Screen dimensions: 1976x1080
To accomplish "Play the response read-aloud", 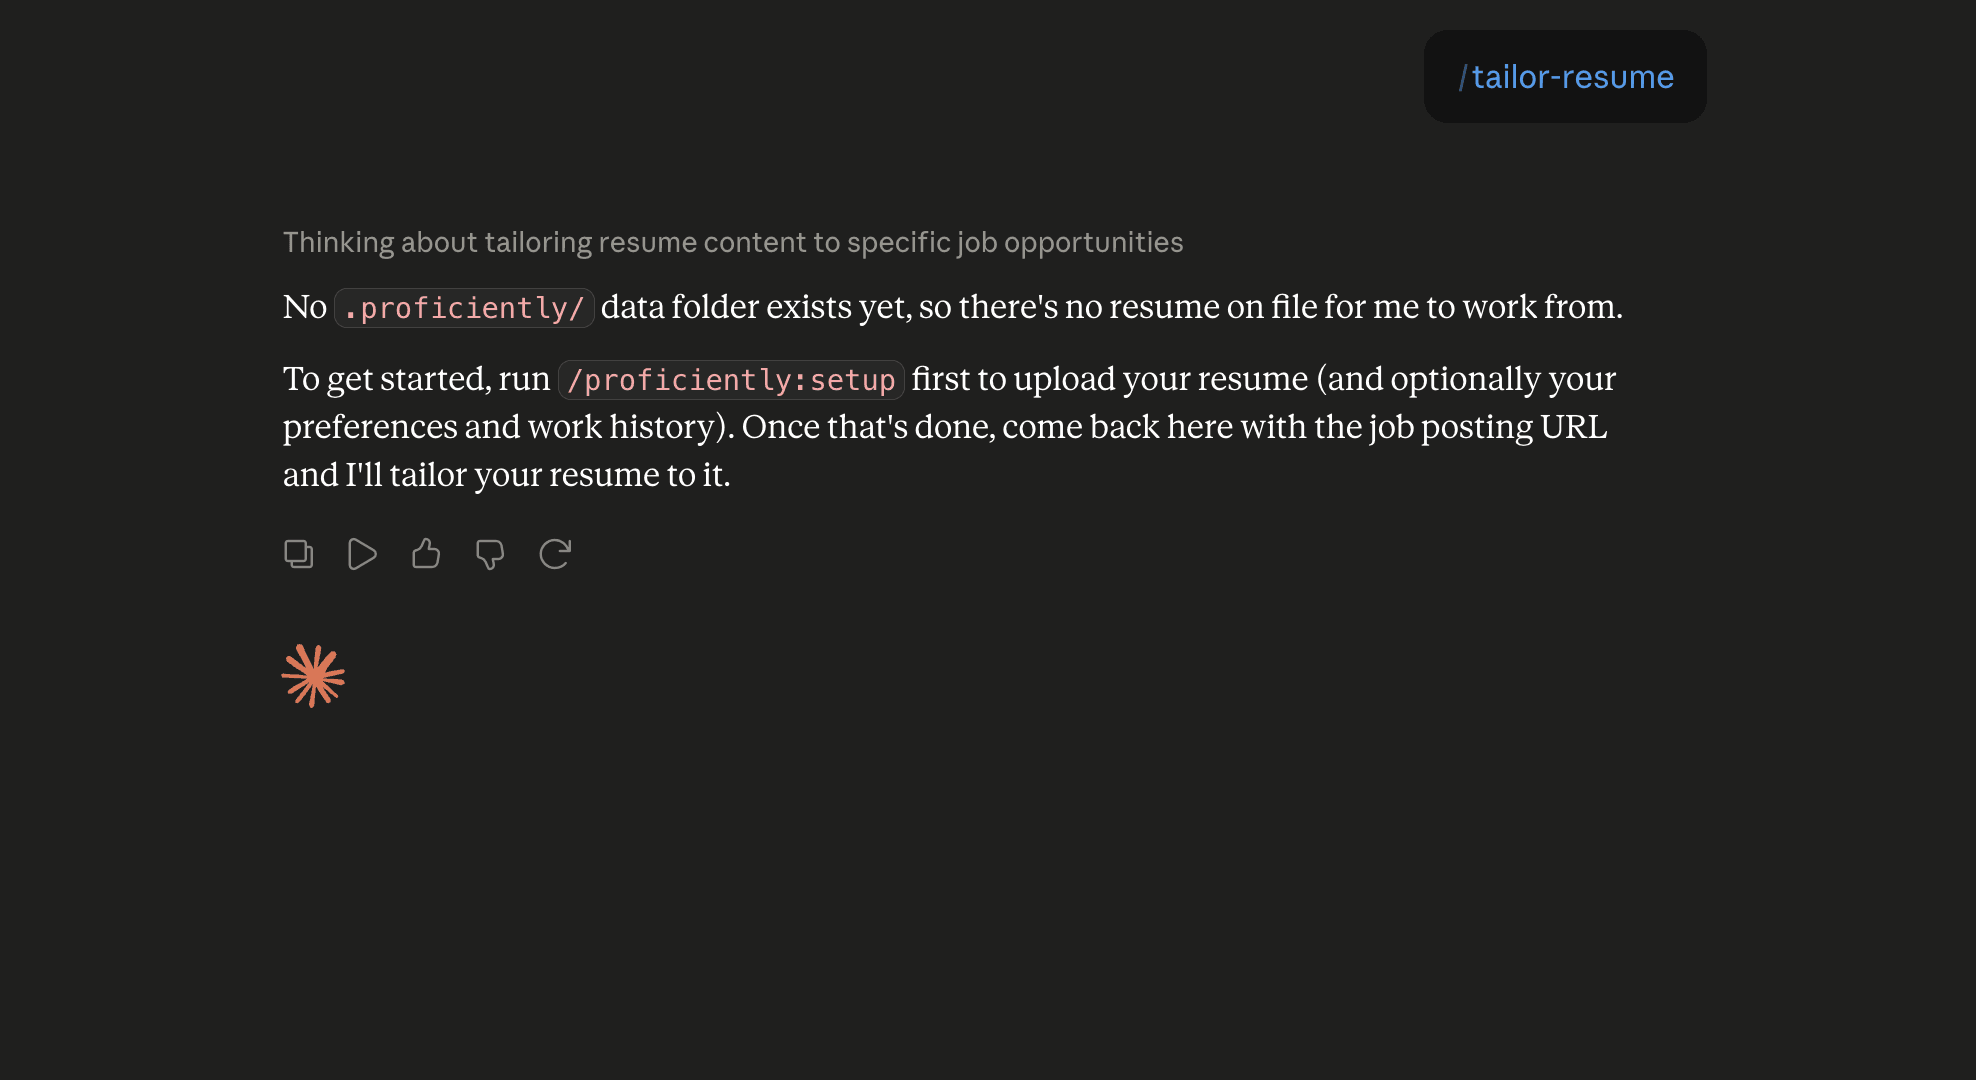I will click(x=362, y=554).
